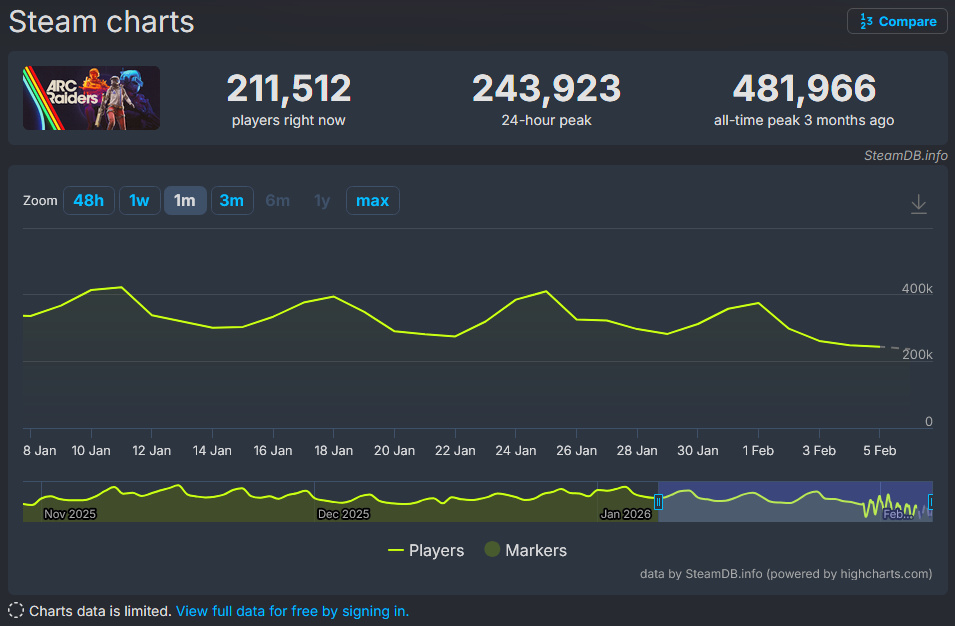Click the left navigator range handle

pos(658,502)
